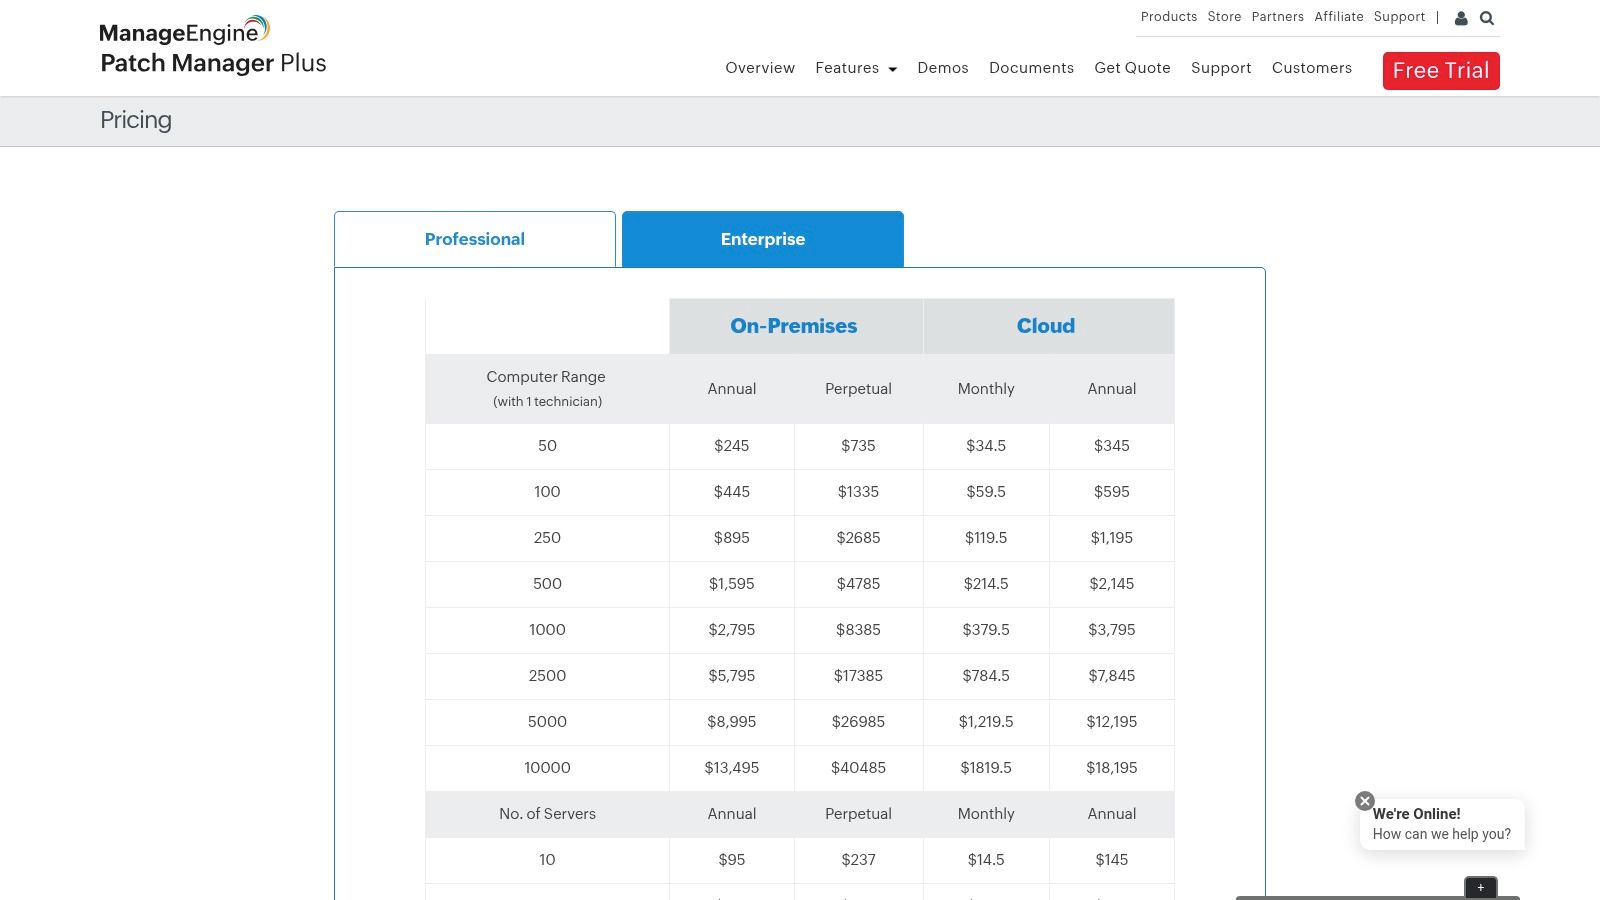Click the $4785 perpetual price cell
Viewport: 1600px width, 900px height.
pos(858,584)
